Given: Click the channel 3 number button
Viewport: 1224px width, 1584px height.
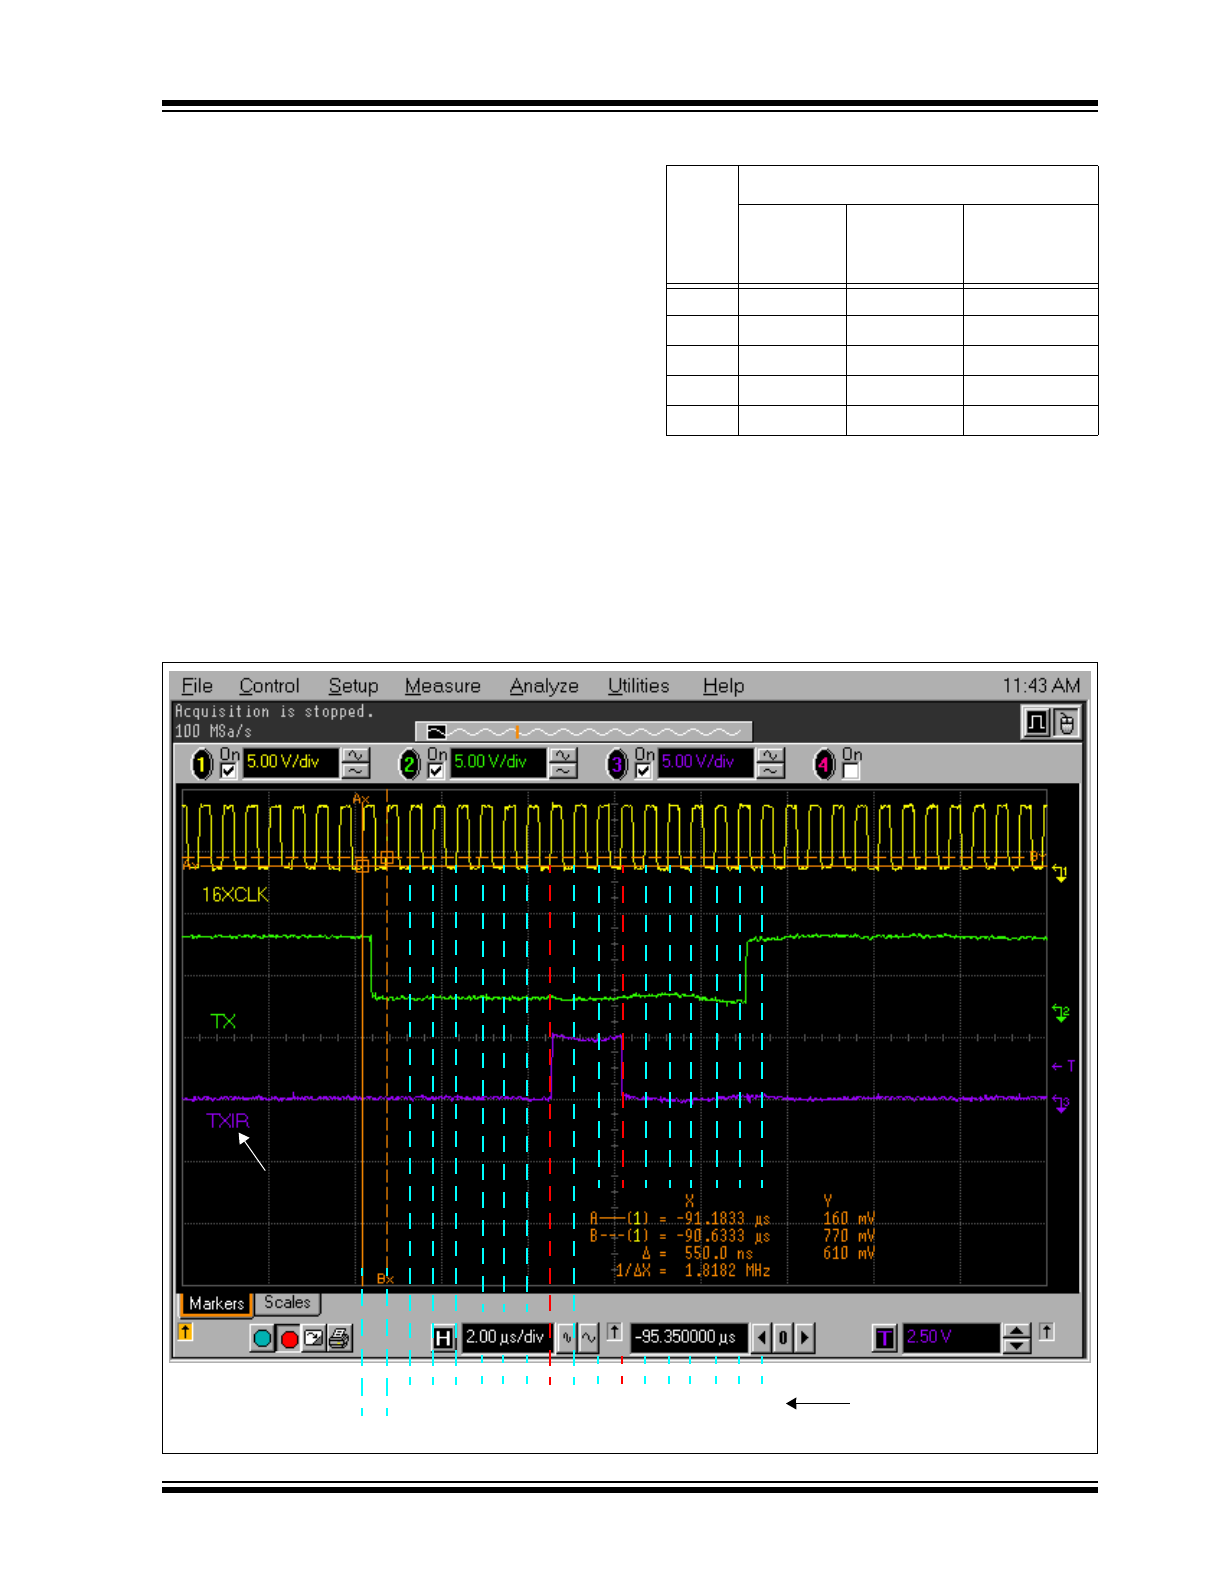Looking at the screenshot, I should (x=617, y=765).
